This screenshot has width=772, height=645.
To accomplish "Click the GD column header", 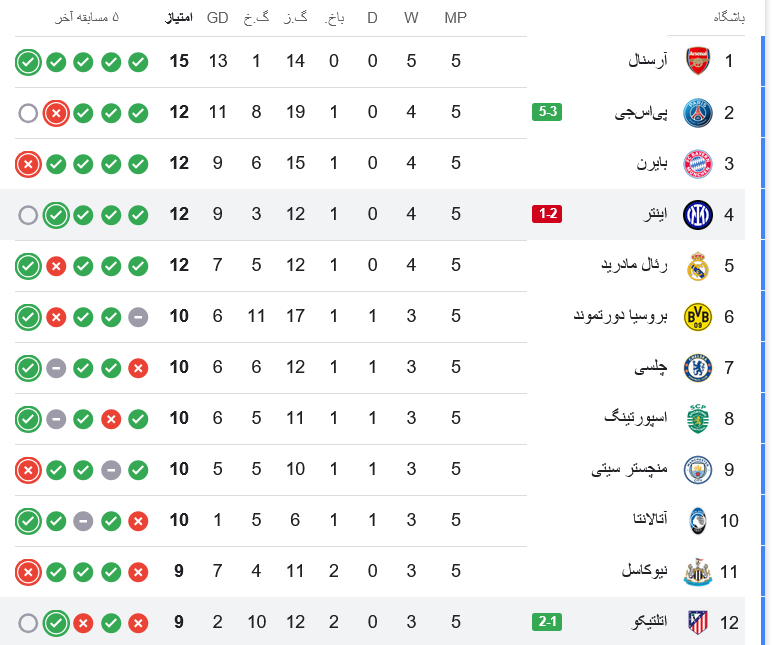I will point(217,18).
